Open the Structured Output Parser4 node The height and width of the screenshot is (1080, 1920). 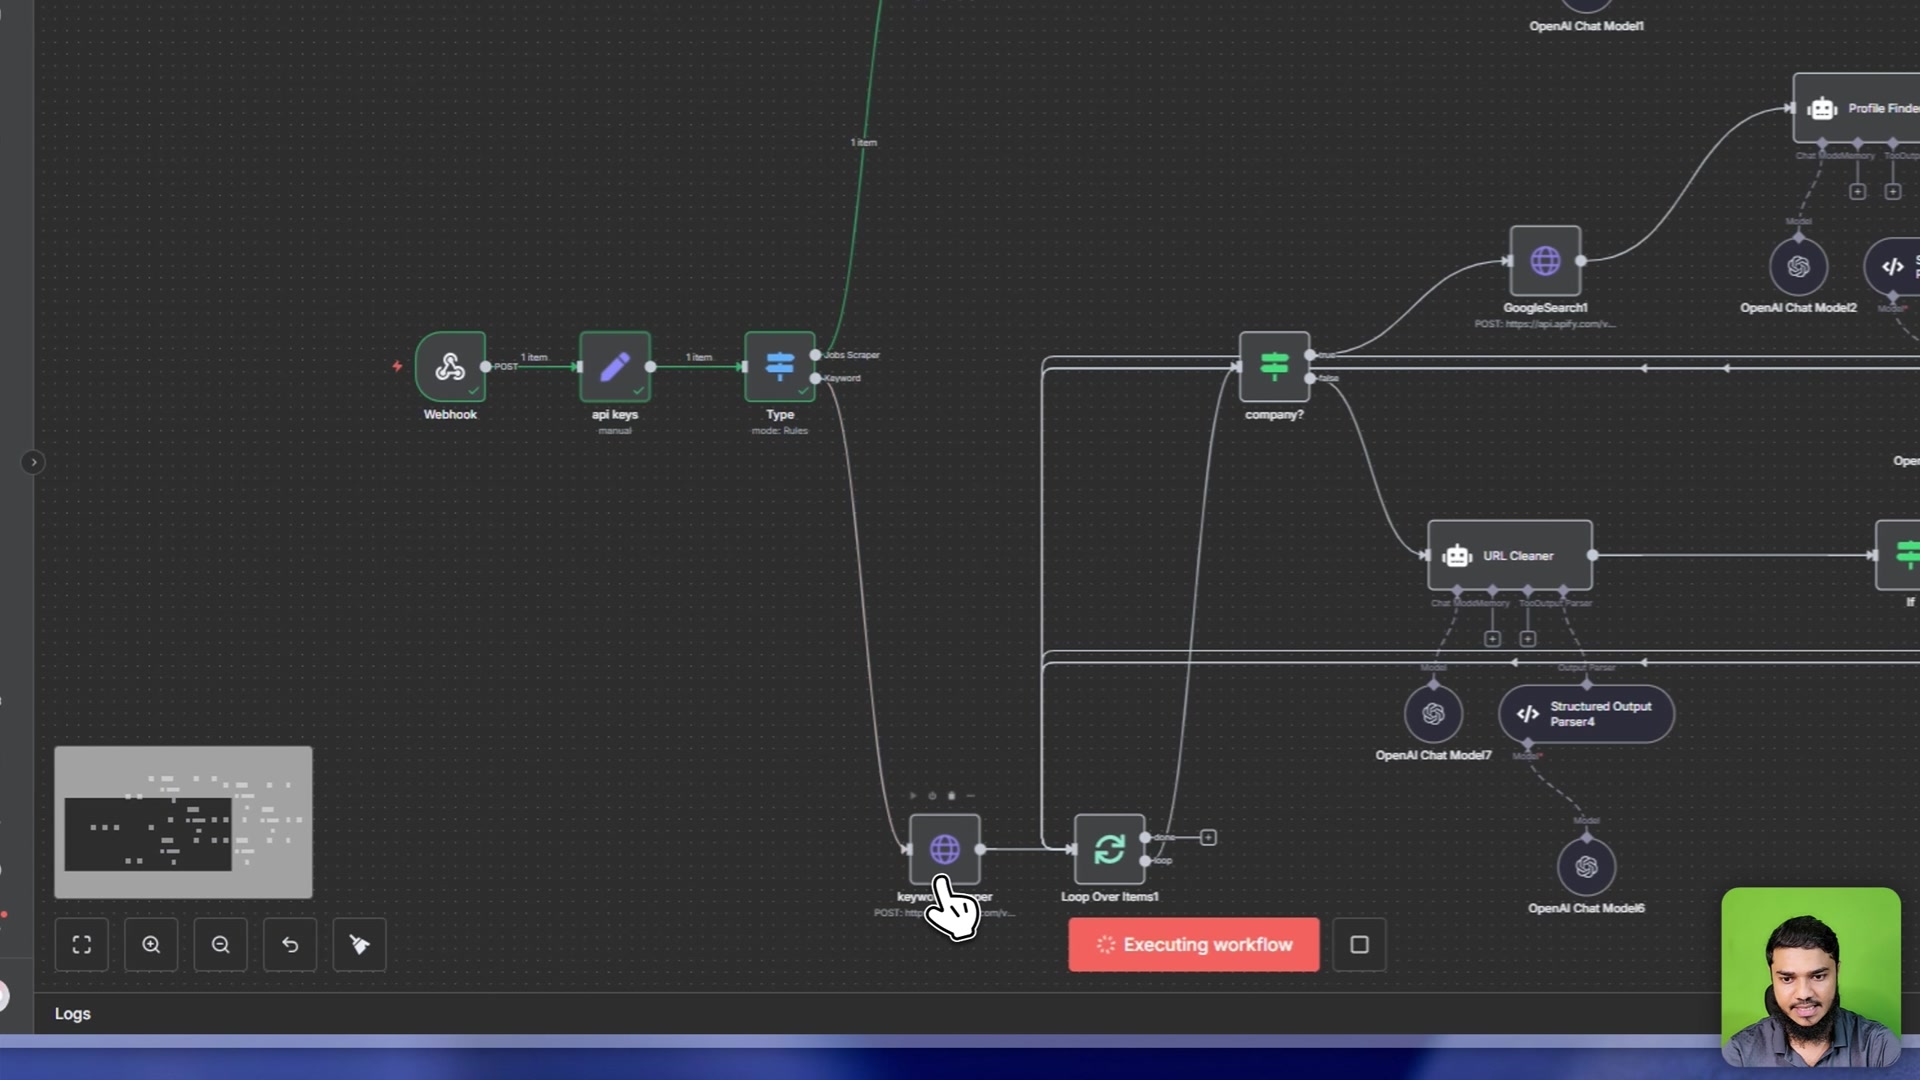click(1586, 714)
